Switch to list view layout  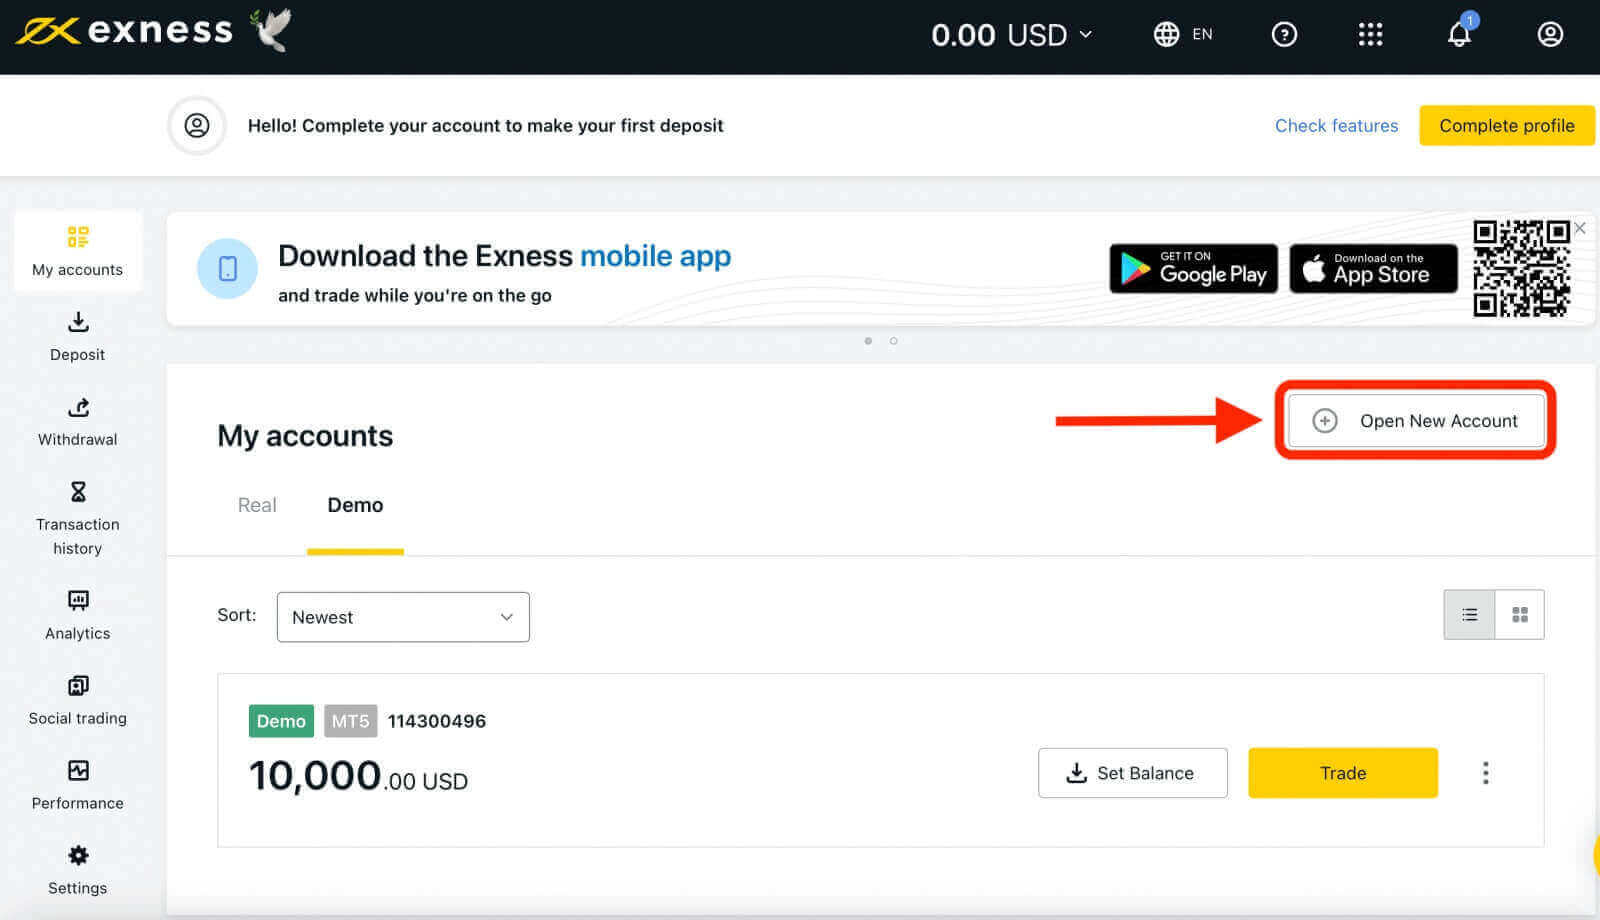click(1469, 615)
